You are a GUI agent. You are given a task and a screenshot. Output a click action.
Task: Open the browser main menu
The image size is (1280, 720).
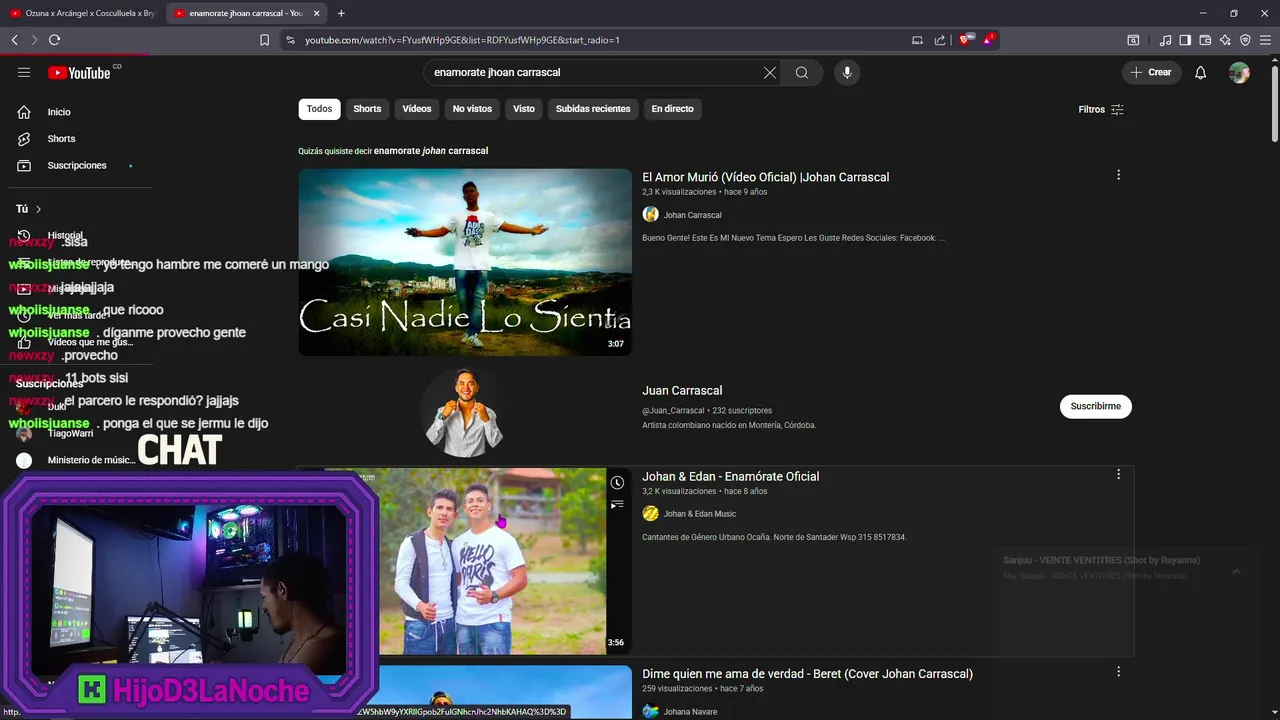1265,40
